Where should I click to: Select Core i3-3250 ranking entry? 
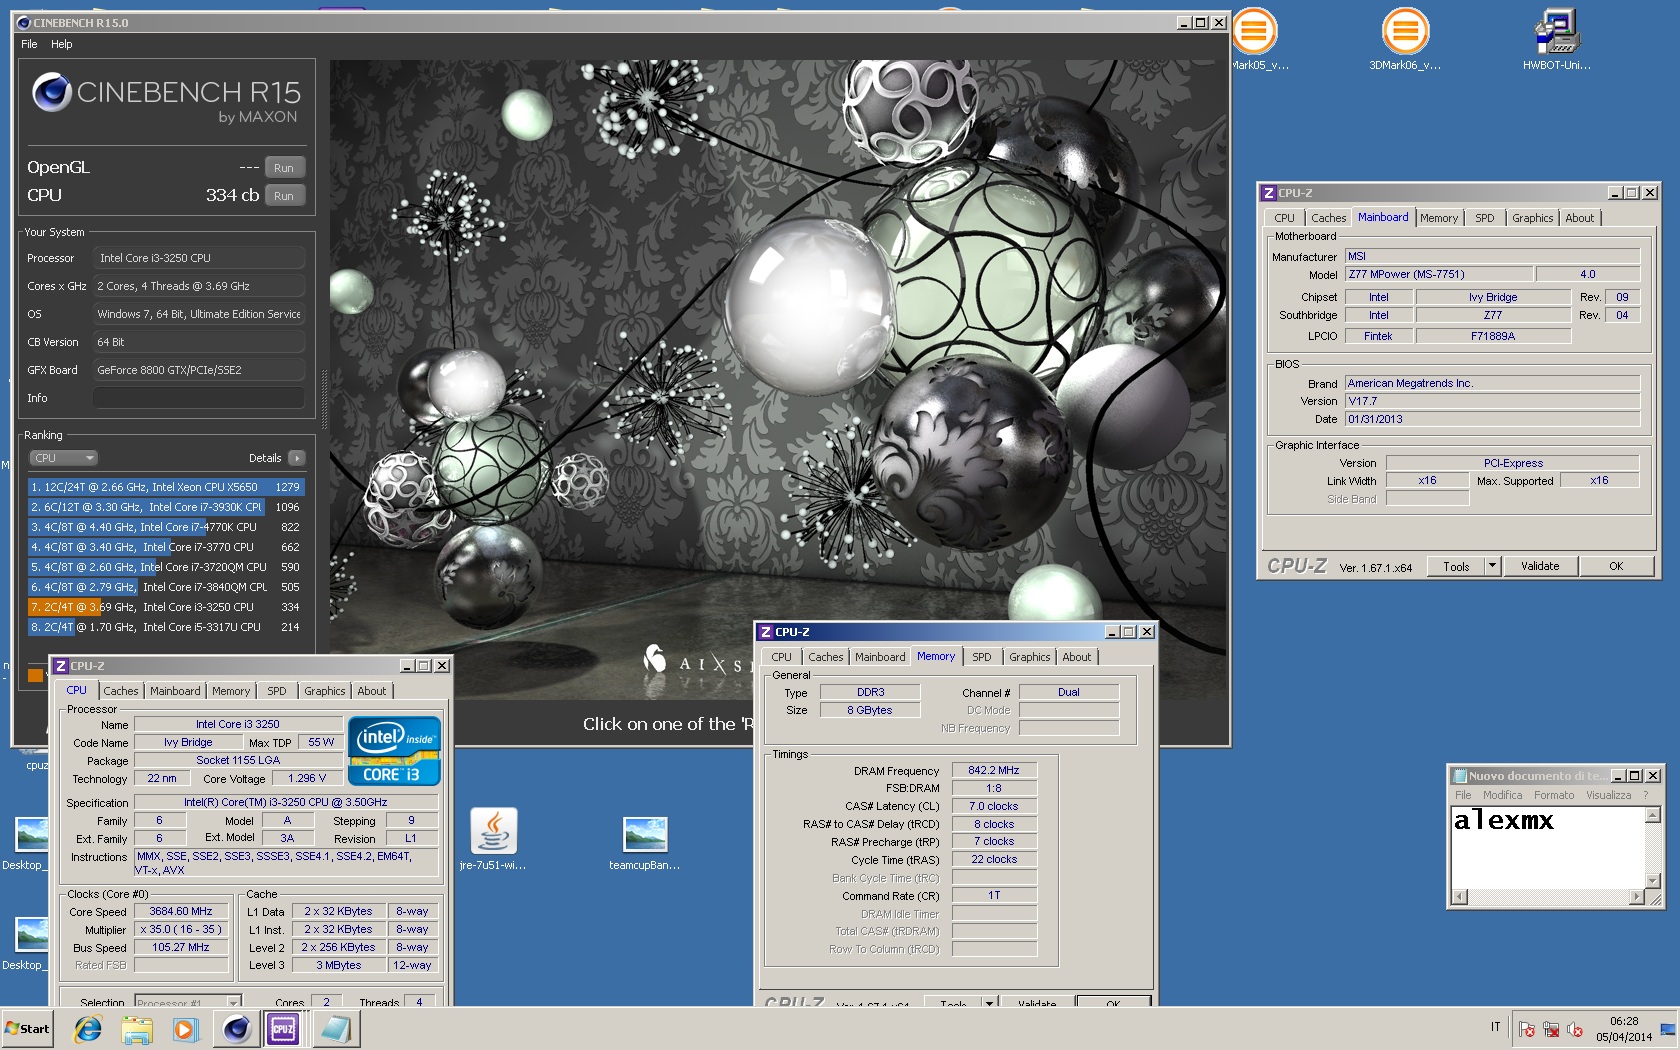coord(166,607)
